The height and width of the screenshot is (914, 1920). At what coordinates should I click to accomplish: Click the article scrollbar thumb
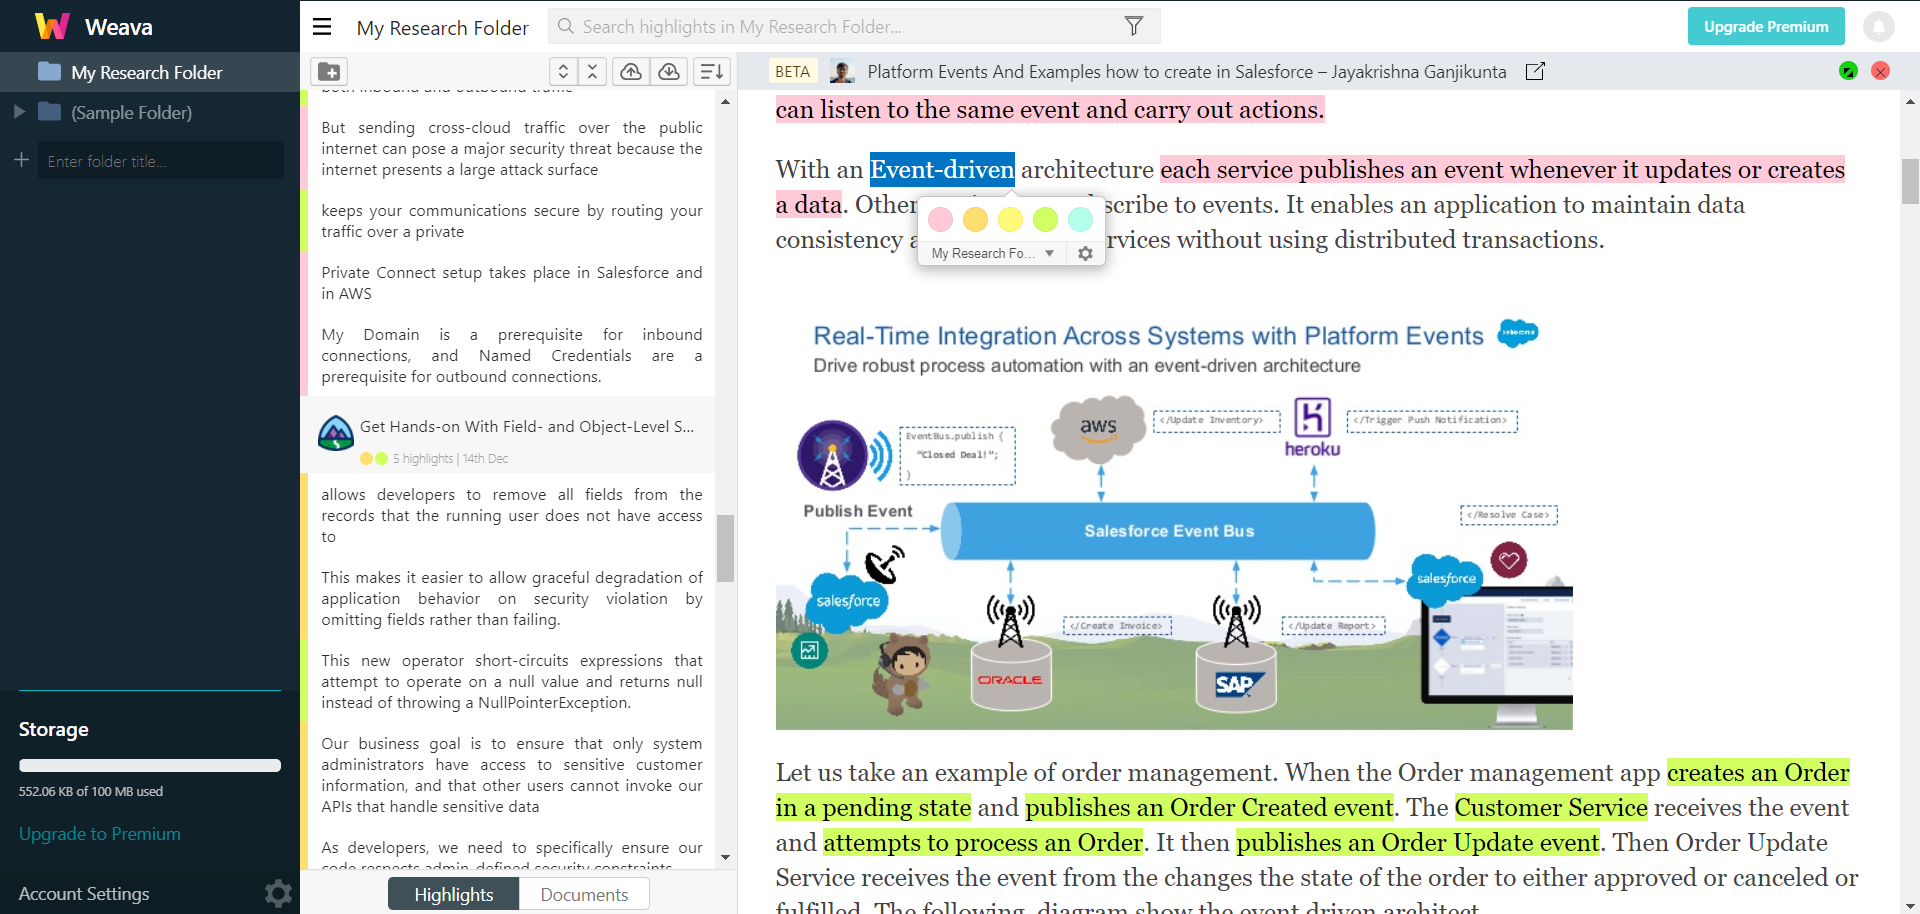click(x=1910, y=181)
